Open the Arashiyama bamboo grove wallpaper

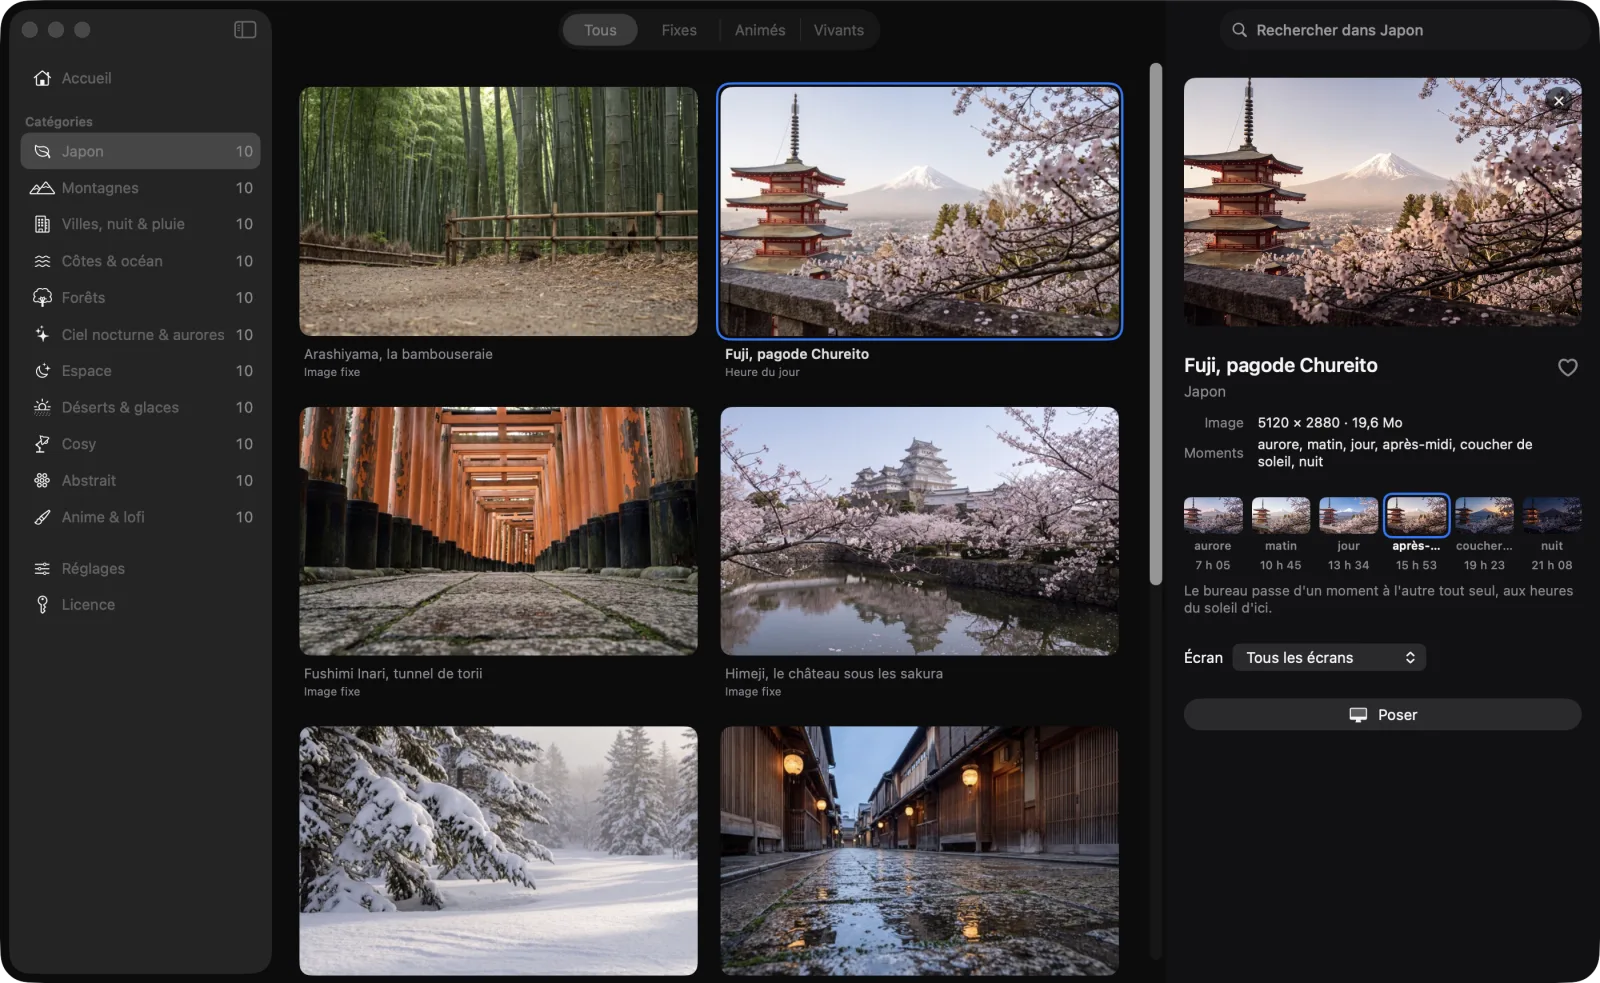click(498, 211)
